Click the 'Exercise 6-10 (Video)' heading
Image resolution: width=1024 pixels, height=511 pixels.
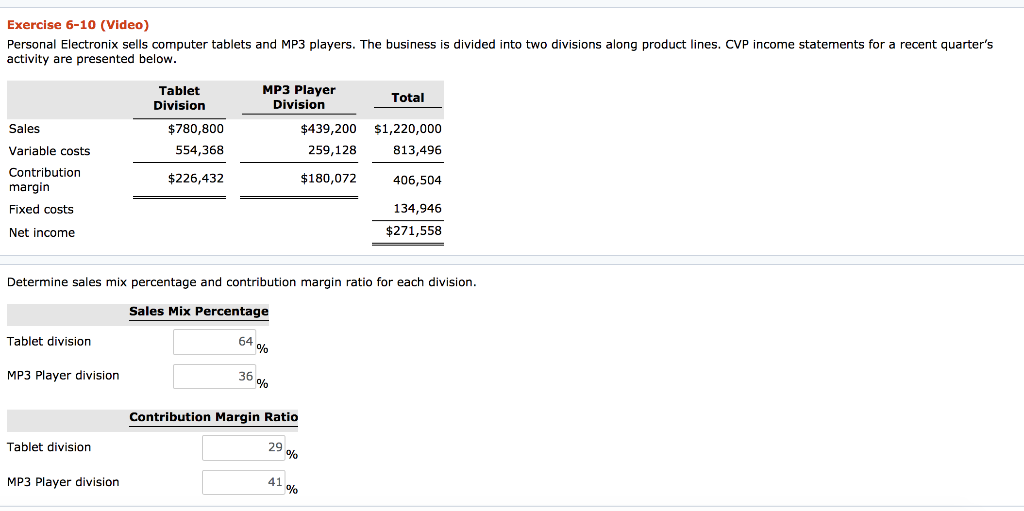click(x=78, y=25)
